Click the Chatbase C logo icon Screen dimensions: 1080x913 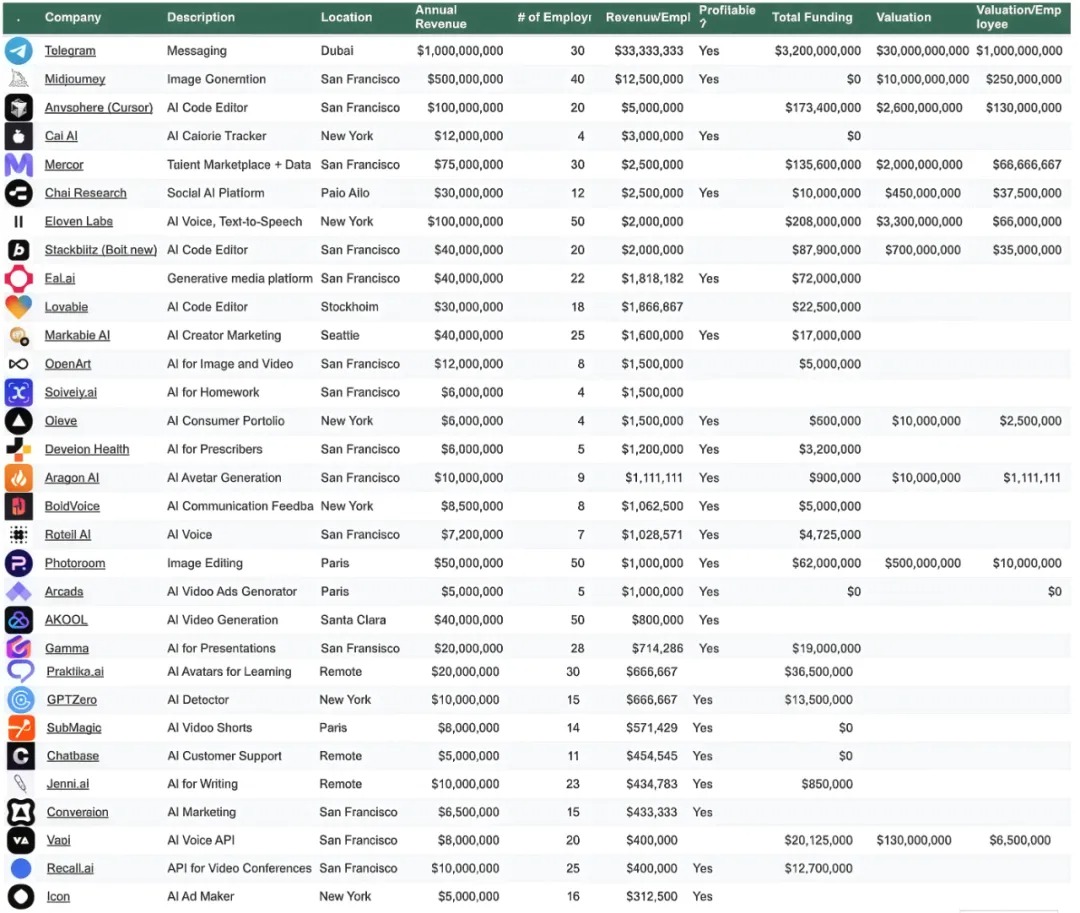coord(20,756)
